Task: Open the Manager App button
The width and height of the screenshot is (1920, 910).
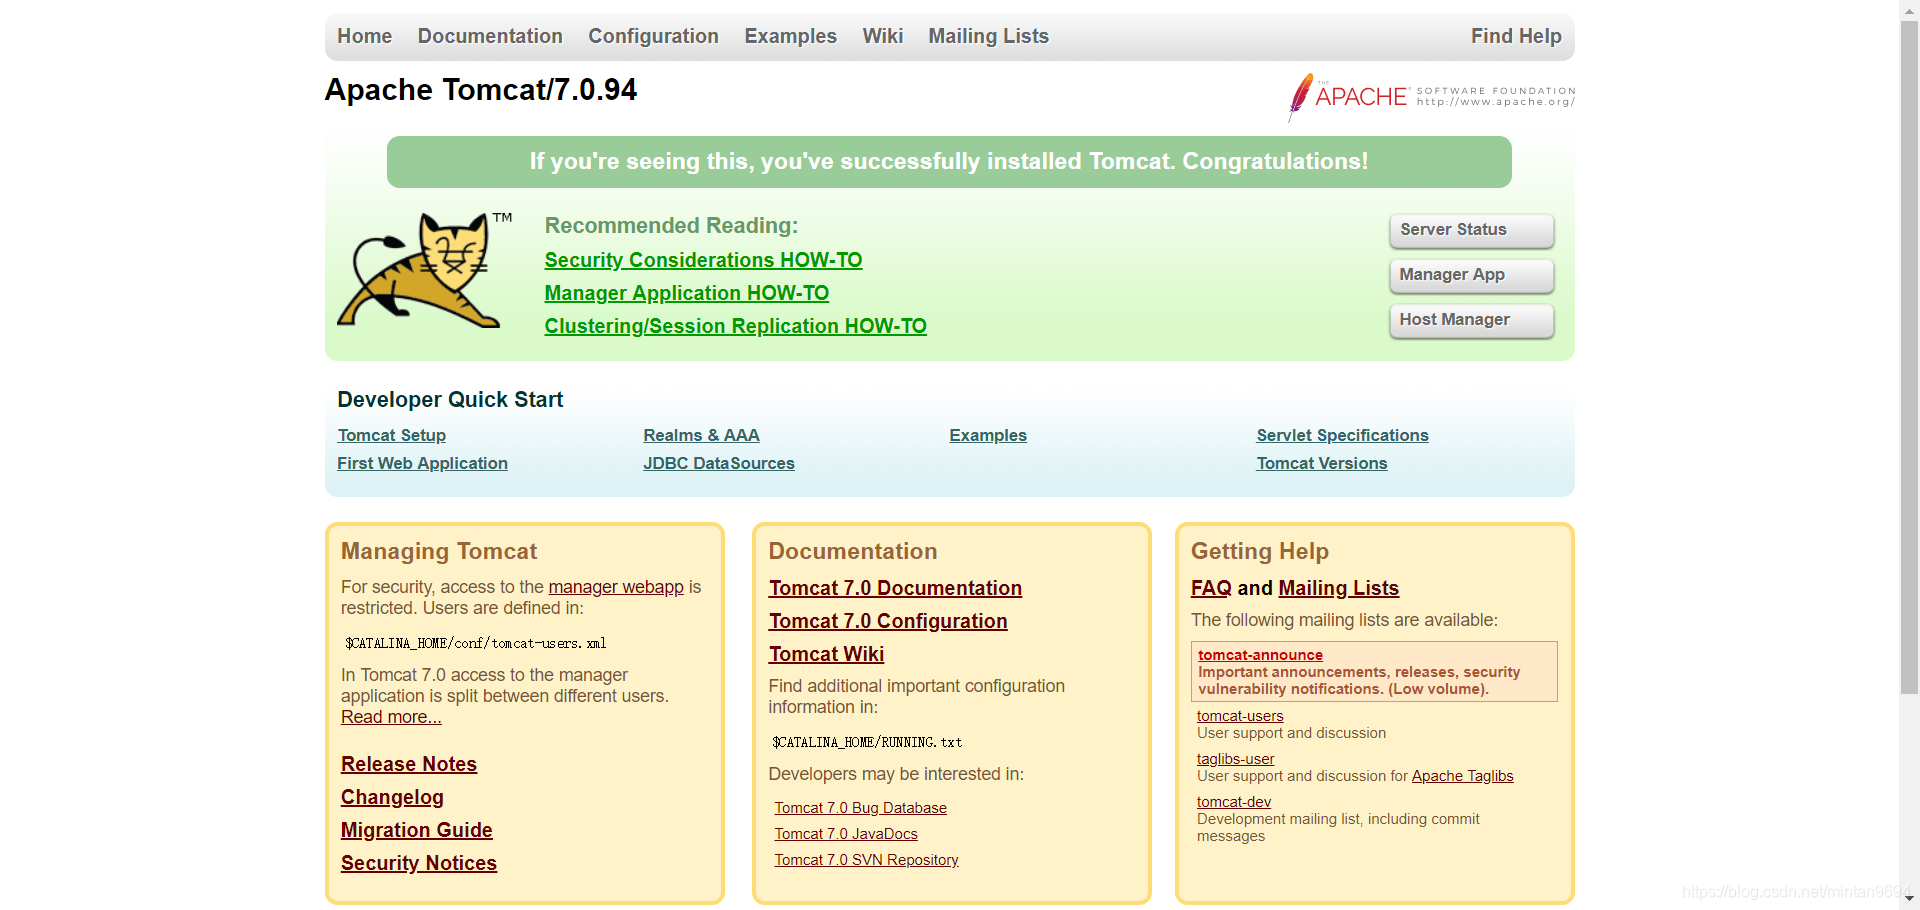Action: (1471, 275)
